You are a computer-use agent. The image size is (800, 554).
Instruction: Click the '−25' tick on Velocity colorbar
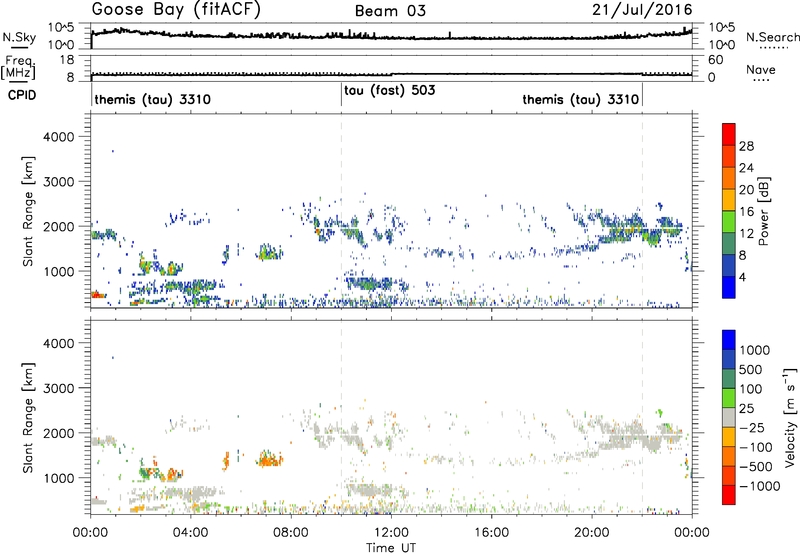tap(751, 427)
